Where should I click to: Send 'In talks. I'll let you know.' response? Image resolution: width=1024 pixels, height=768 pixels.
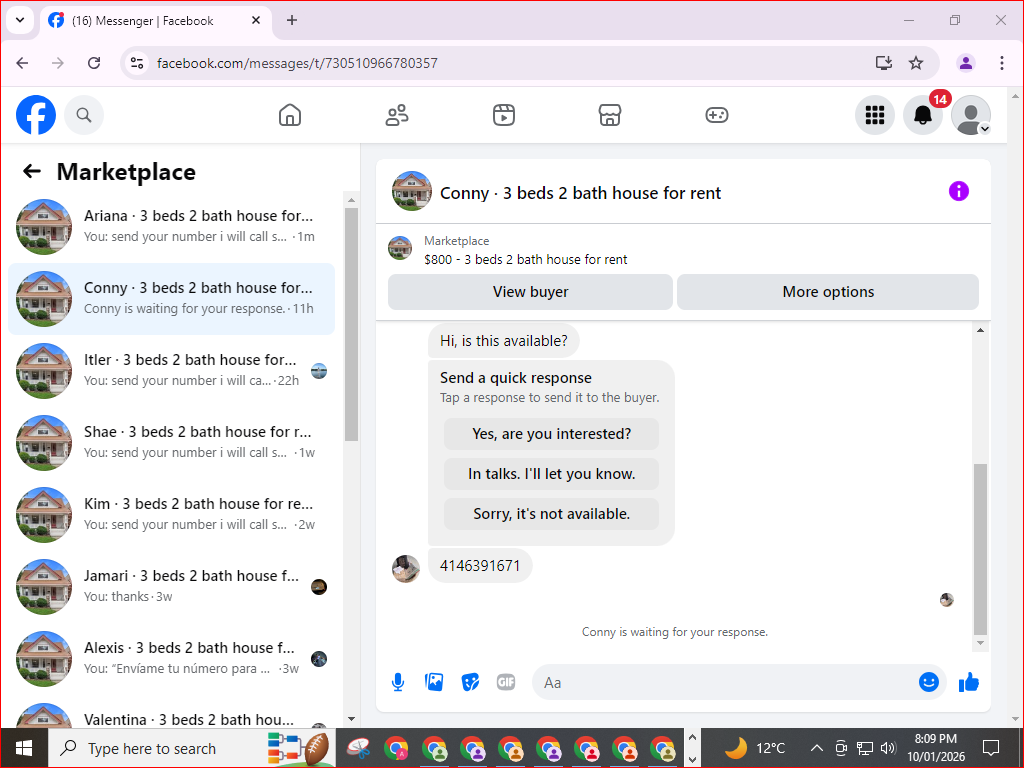[551, 474]
